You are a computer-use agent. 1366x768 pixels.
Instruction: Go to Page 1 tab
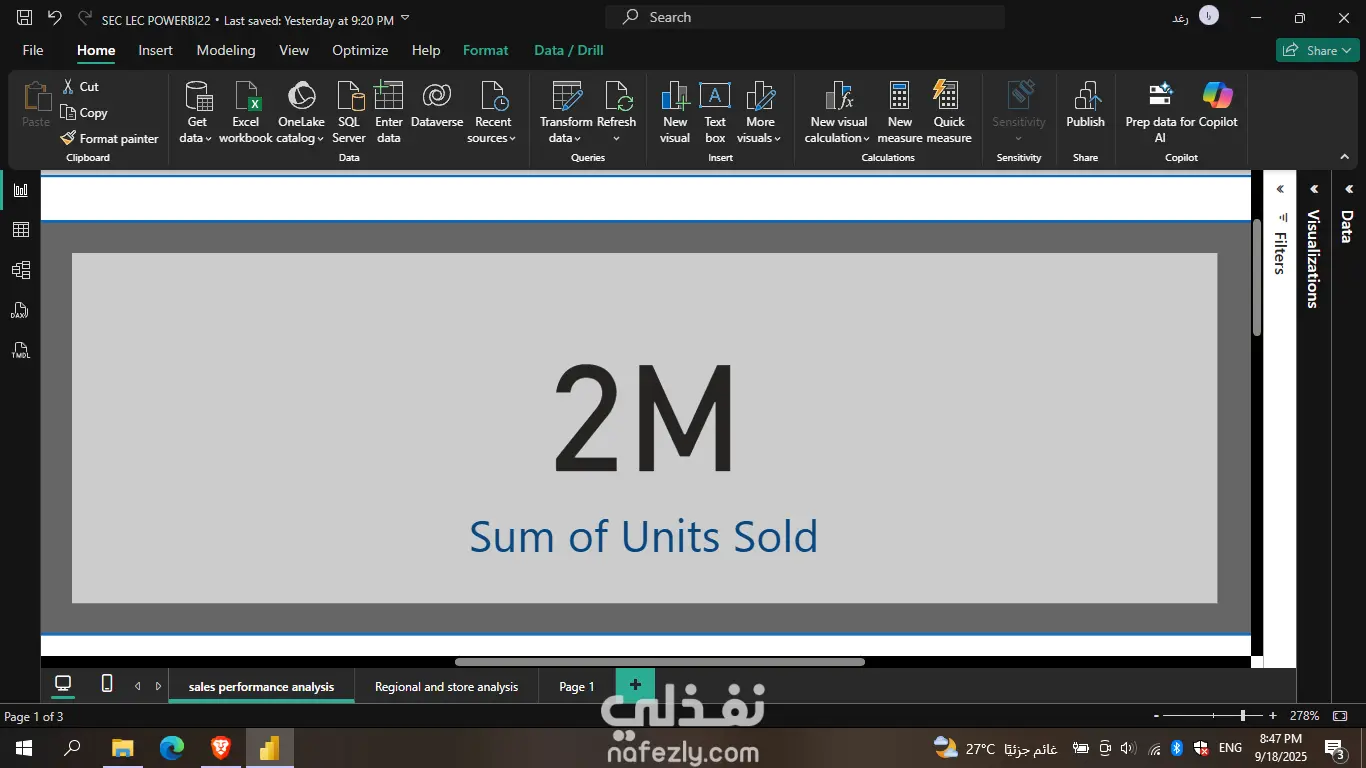(x=577, y=687)
